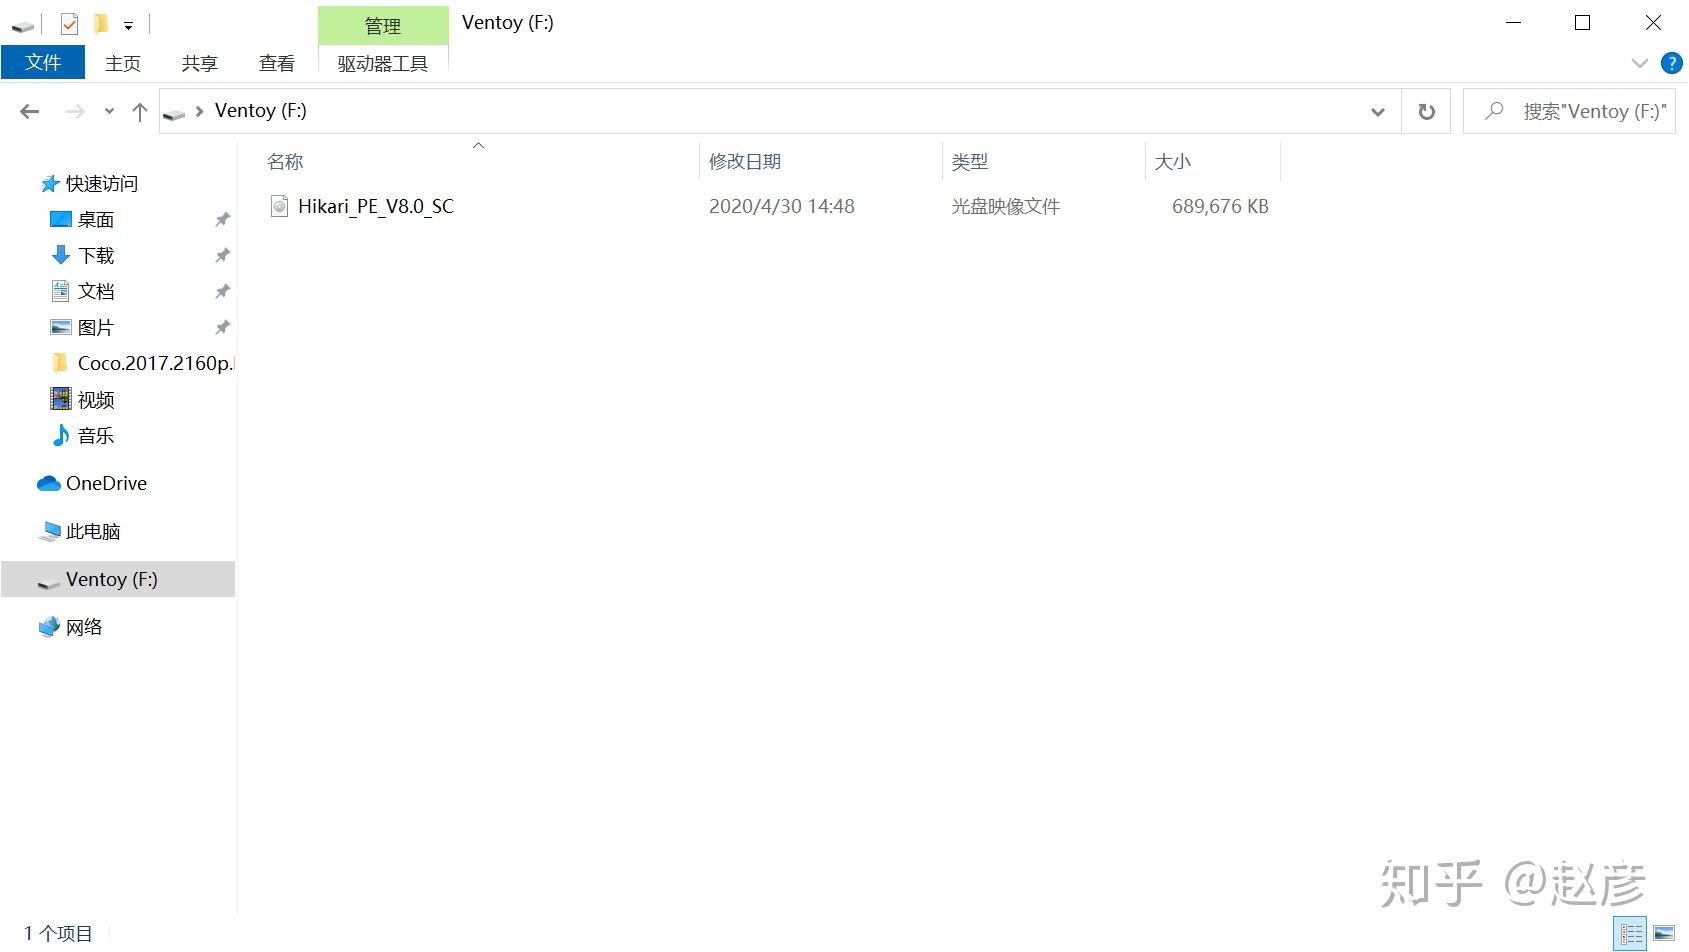This screenshot has height=952, width=1689.
Task: Click the drive icon in the address bar
Action: click(x=174, y=112)
